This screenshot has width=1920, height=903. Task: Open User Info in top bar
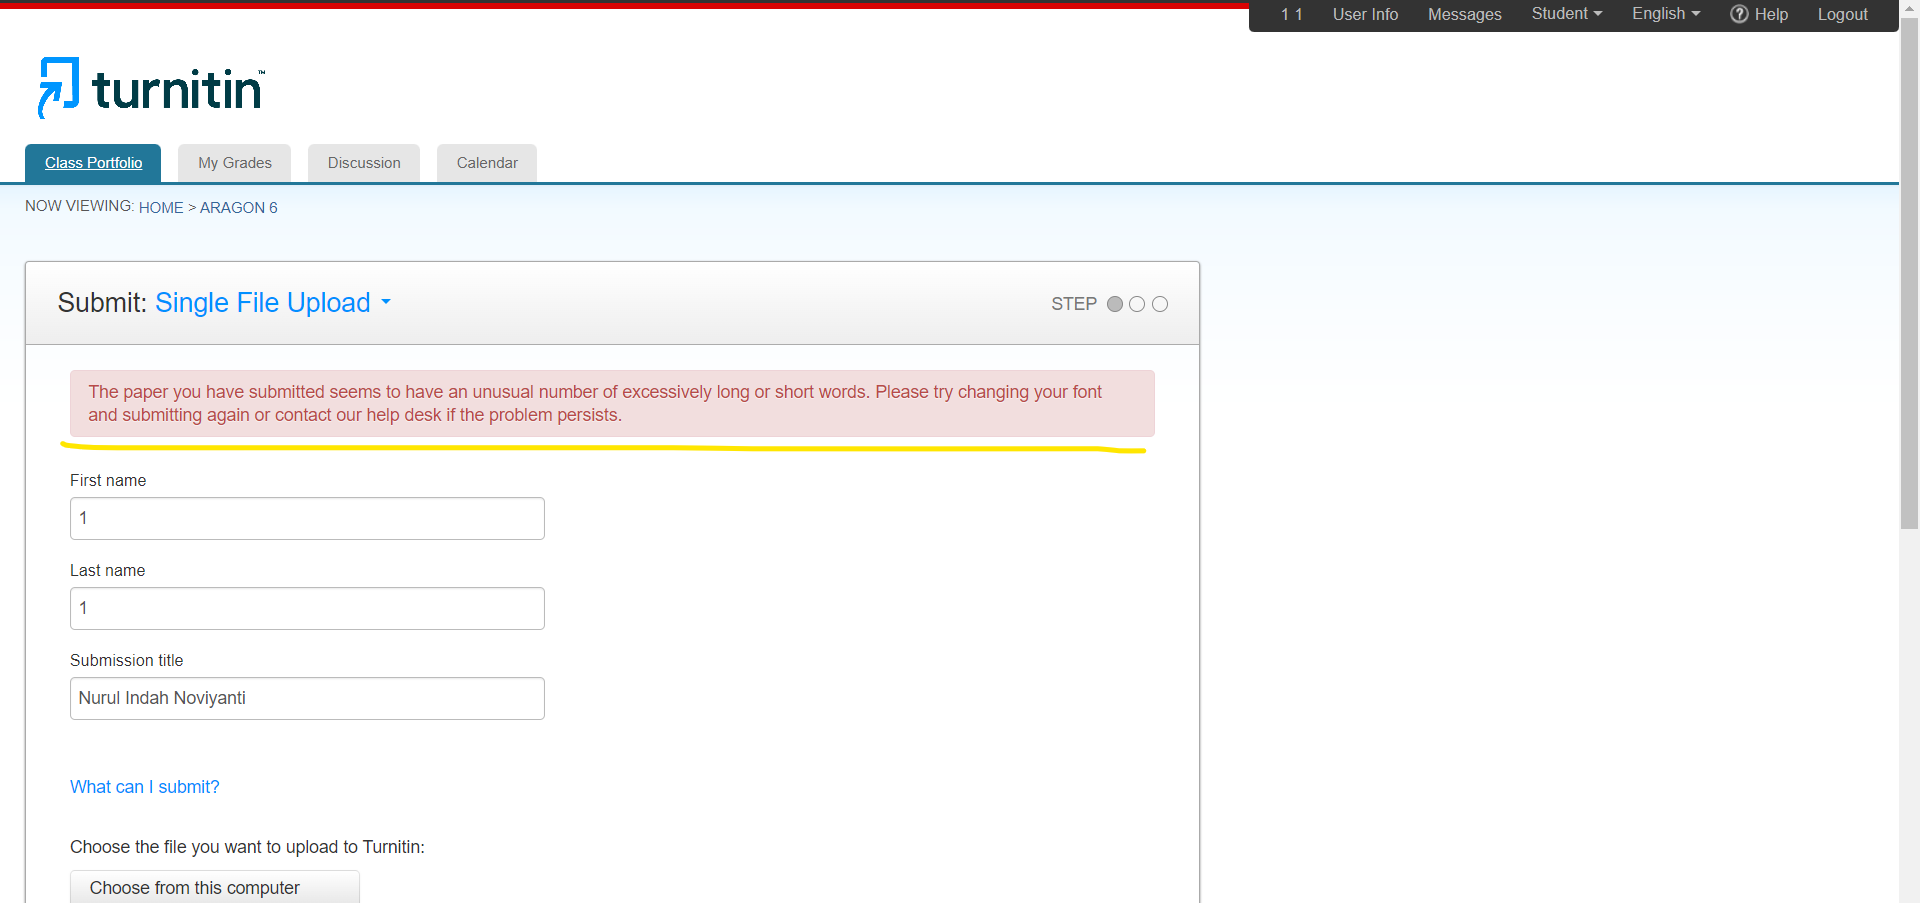pos(1365,14)
